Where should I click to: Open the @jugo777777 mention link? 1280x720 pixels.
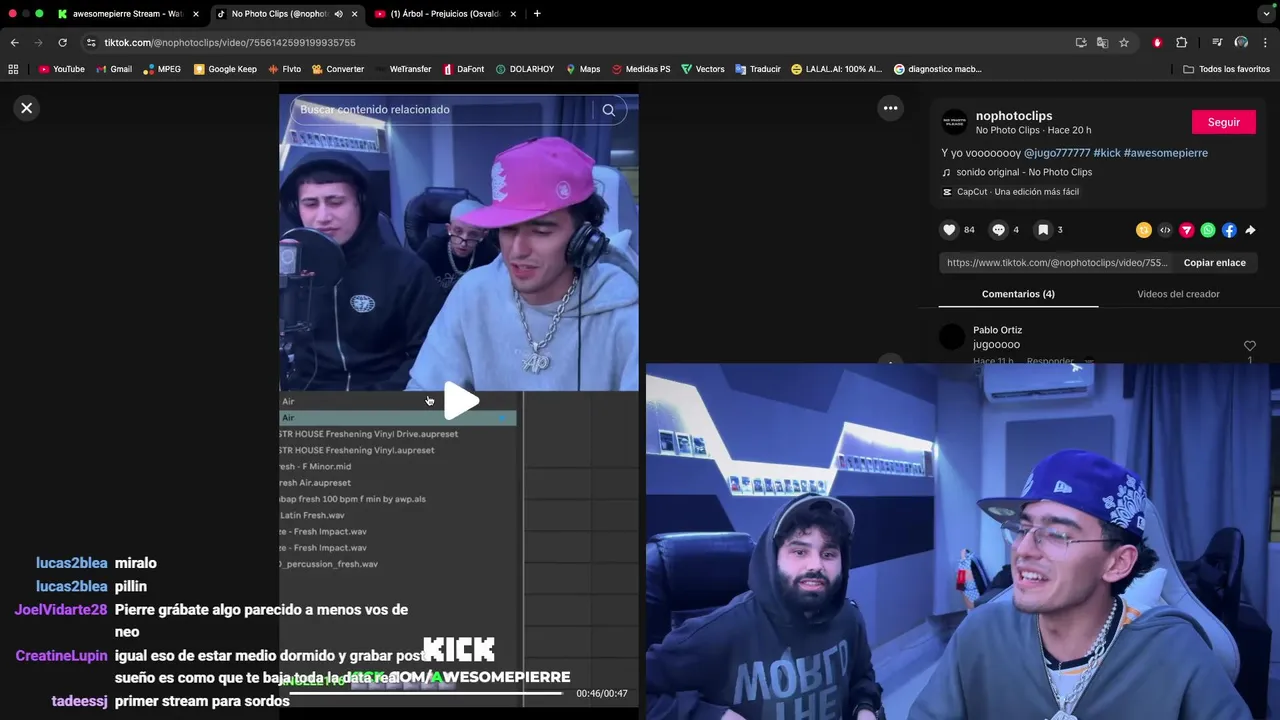[1057, 153]
